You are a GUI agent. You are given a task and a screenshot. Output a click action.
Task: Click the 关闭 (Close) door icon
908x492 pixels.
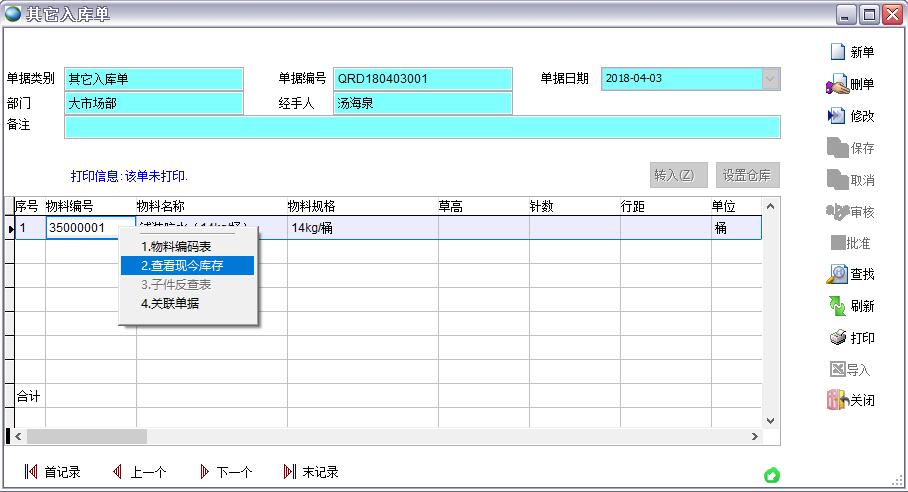[x=850, y=401]
